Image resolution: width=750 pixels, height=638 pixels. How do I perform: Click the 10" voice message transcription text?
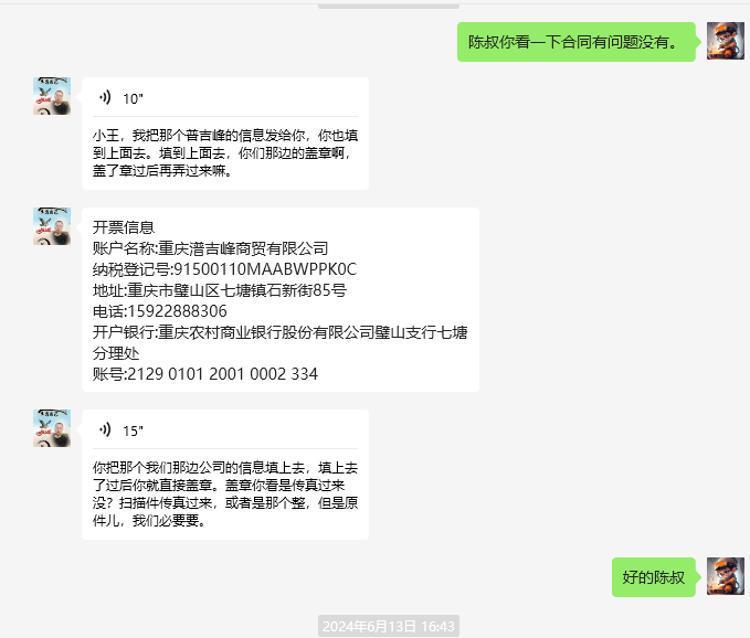225,153
